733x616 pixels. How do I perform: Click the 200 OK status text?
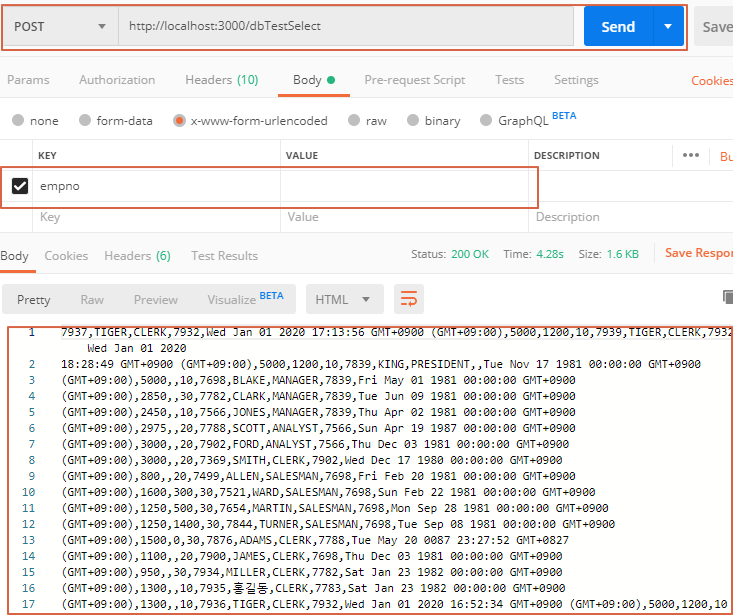click(x=470, y=254)
